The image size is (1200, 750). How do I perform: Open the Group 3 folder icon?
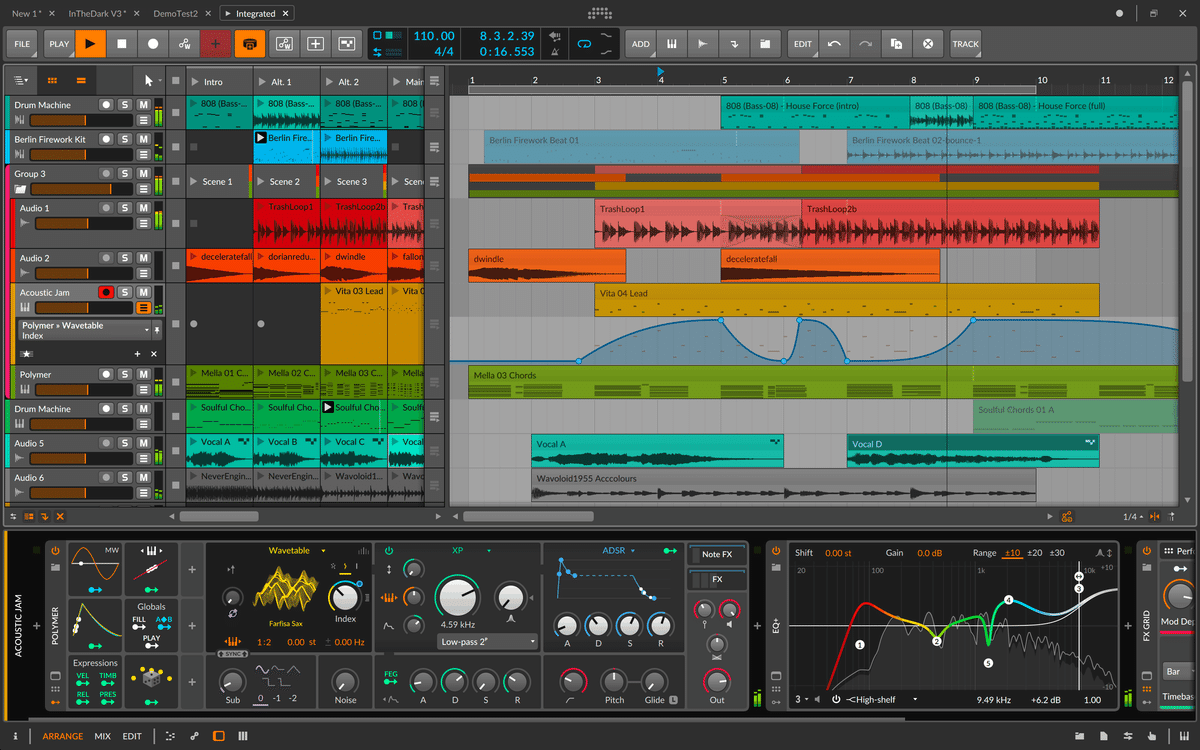(21, 189)
